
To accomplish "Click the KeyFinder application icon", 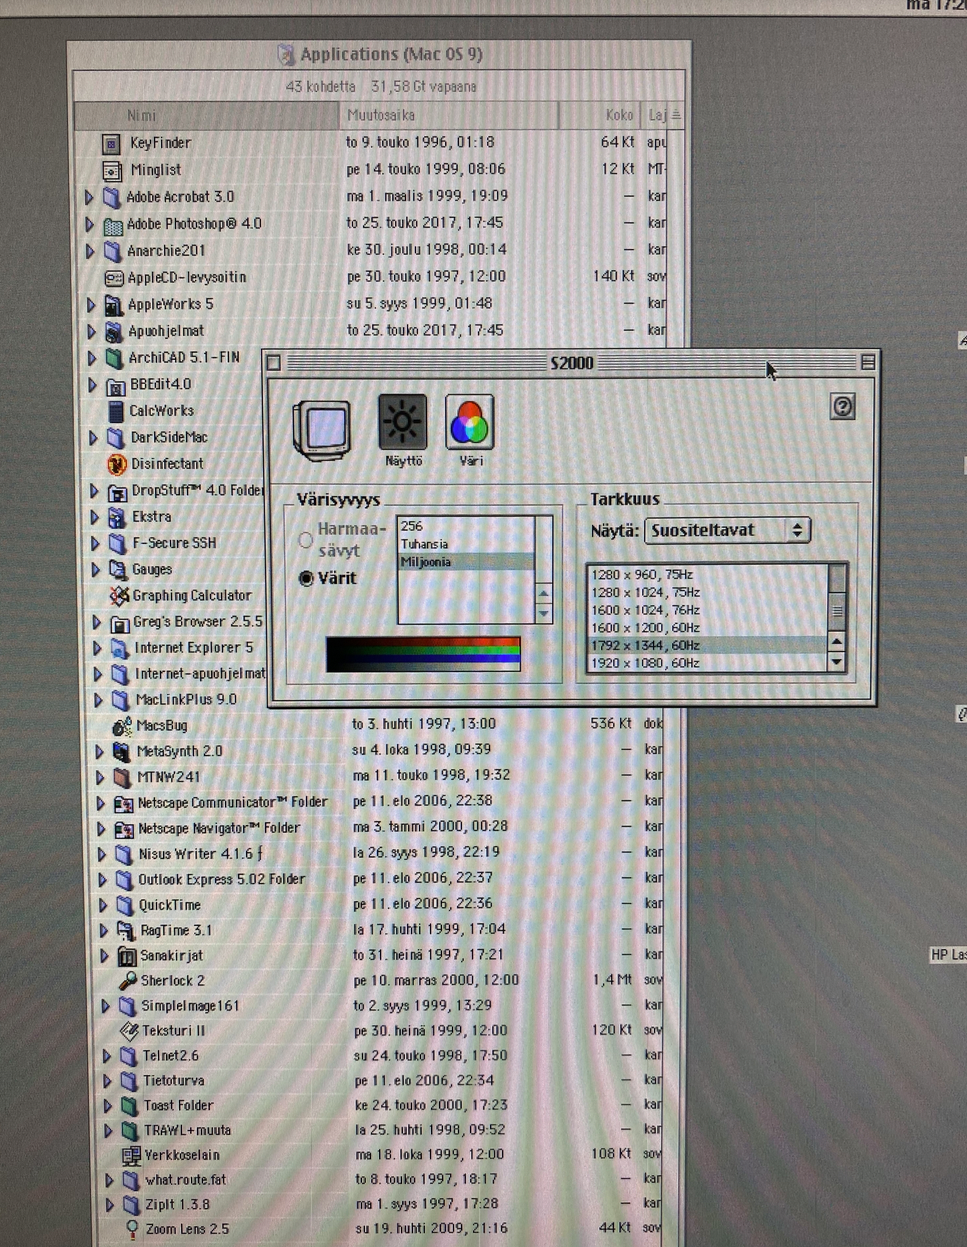I will click(x=112, y=144).
